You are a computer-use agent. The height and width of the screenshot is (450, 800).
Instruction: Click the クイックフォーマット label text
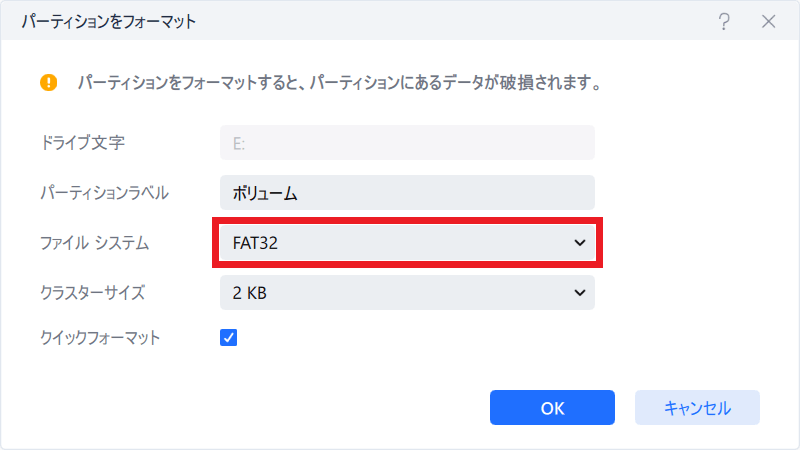(99, 338)
